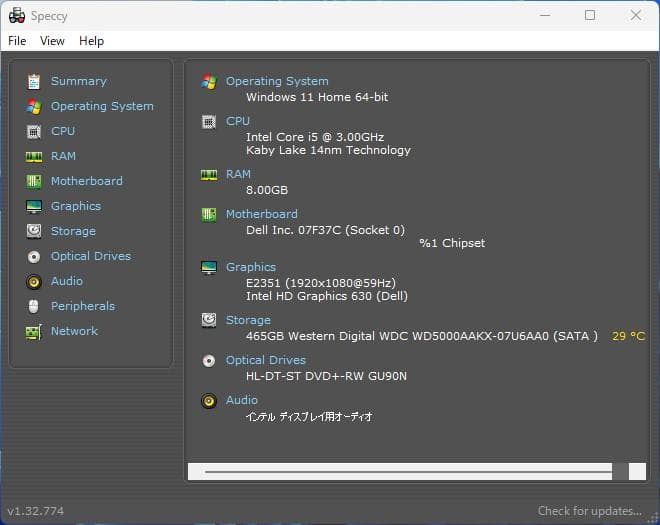660x525 pixels.
Task: Maximize the Speccy window
Action: pos(590,16)
